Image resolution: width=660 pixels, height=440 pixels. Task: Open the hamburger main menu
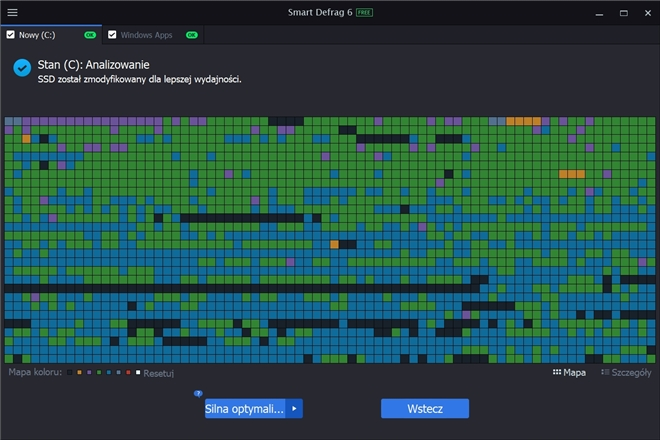pyautogui.click(x=12, y=12)
